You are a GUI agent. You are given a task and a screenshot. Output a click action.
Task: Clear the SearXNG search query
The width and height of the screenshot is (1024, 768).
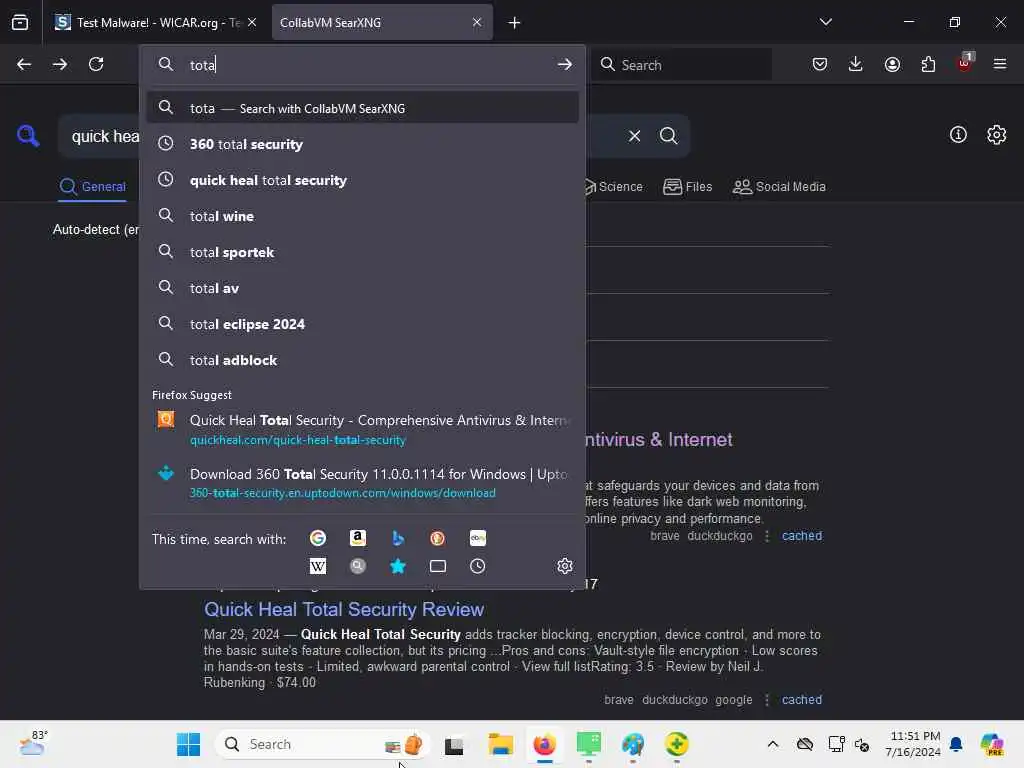point(634,136)
